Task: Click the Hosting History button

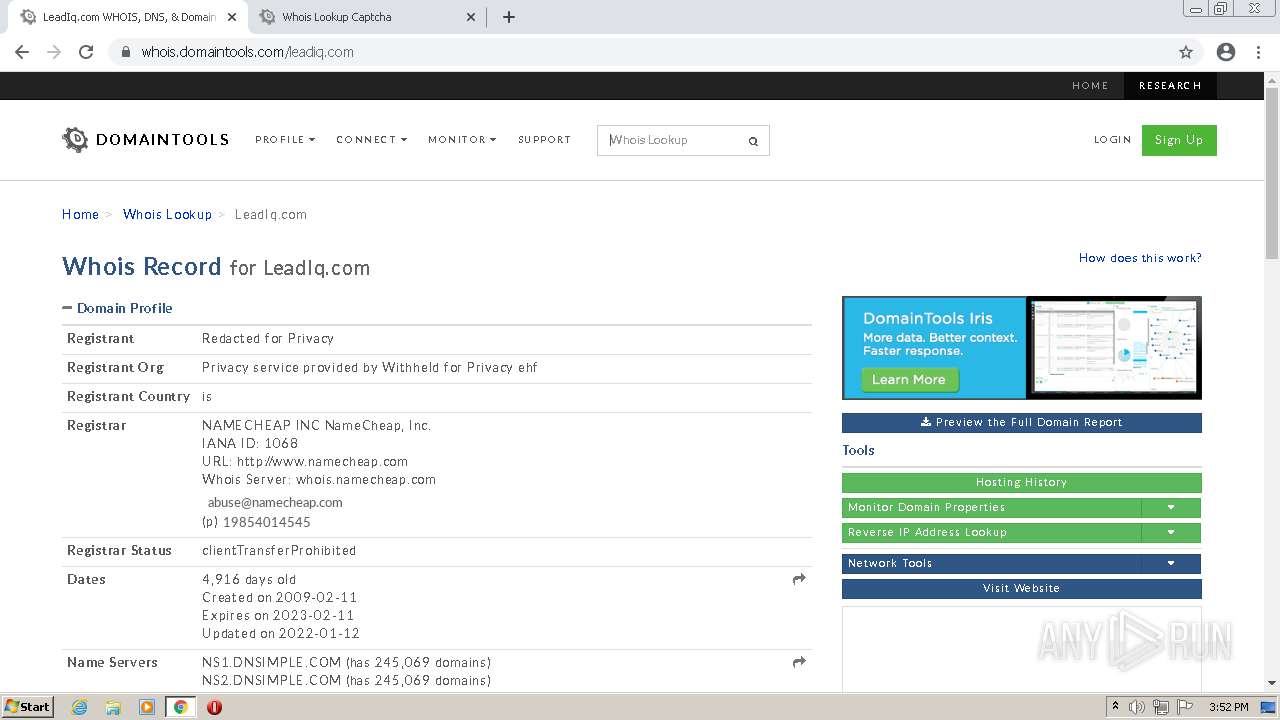Action: coord(1022,482)
